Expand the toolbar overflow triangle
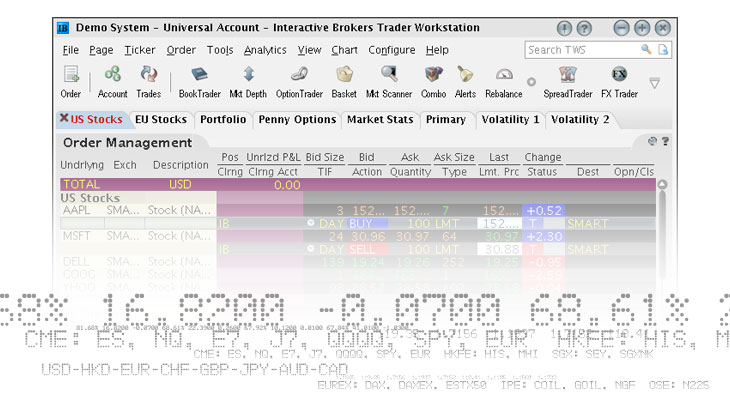 [x=655, y=83]
